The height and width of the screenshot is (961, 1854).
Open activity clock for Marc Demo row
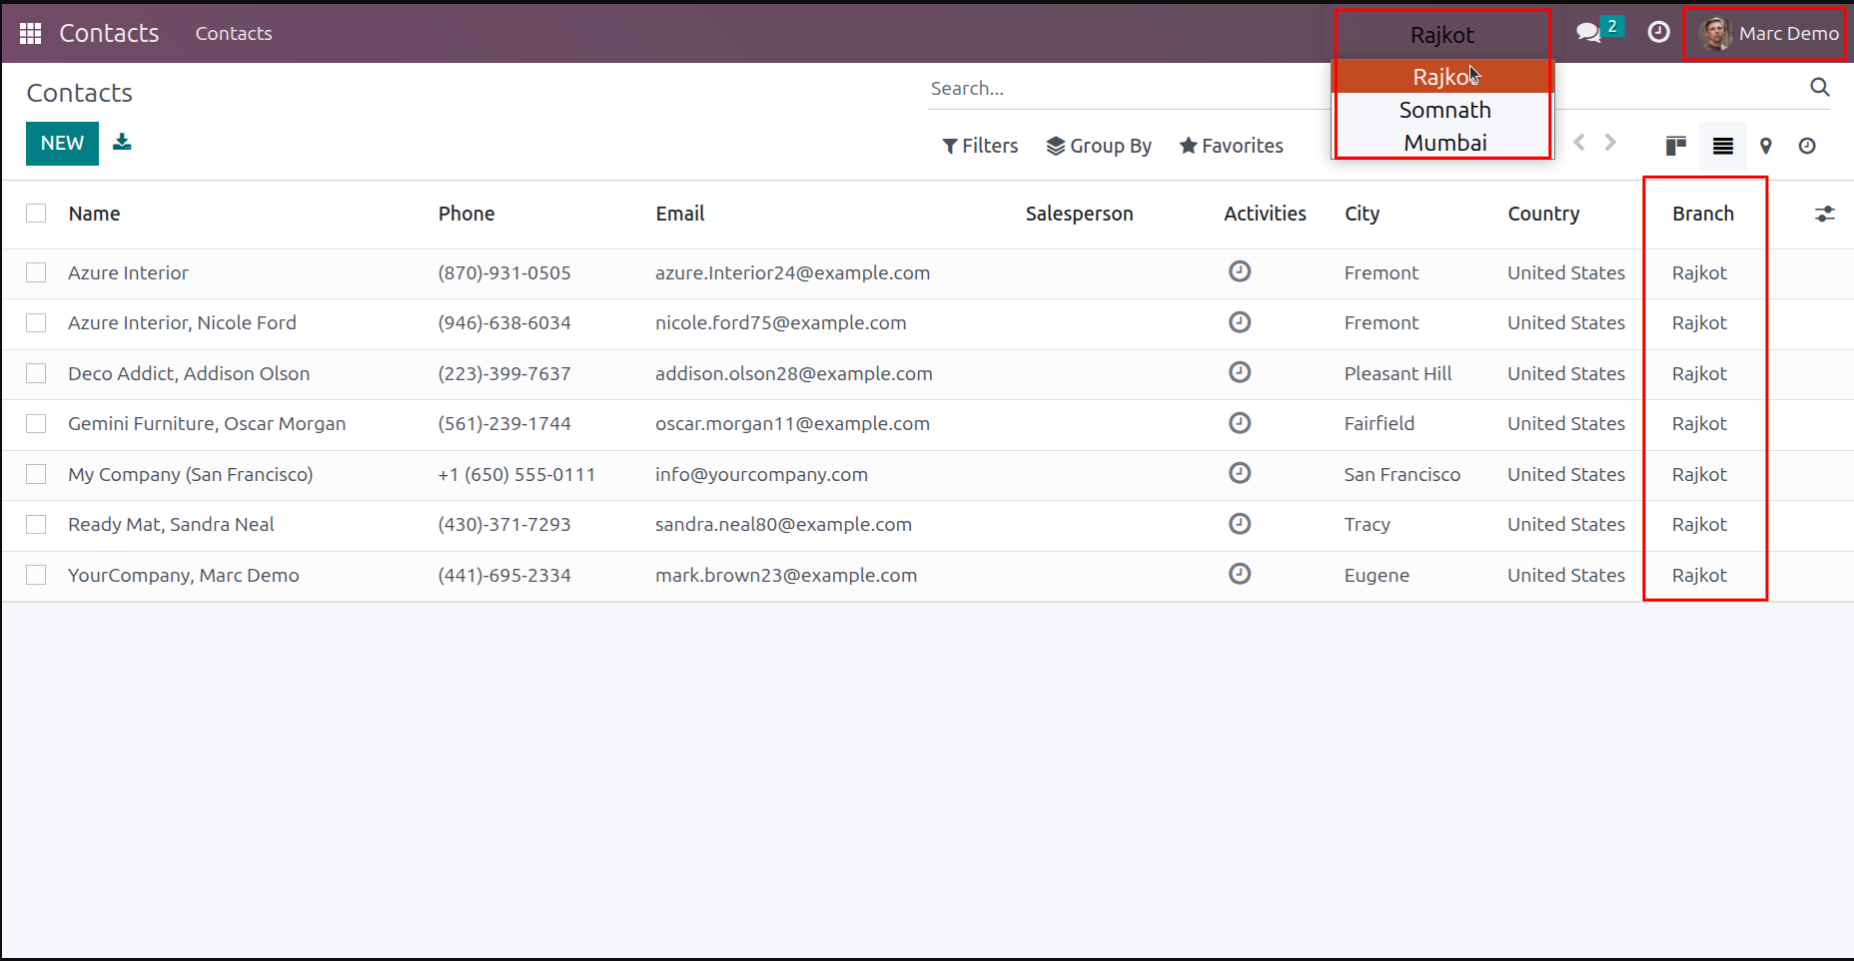tap(1239, 574)
